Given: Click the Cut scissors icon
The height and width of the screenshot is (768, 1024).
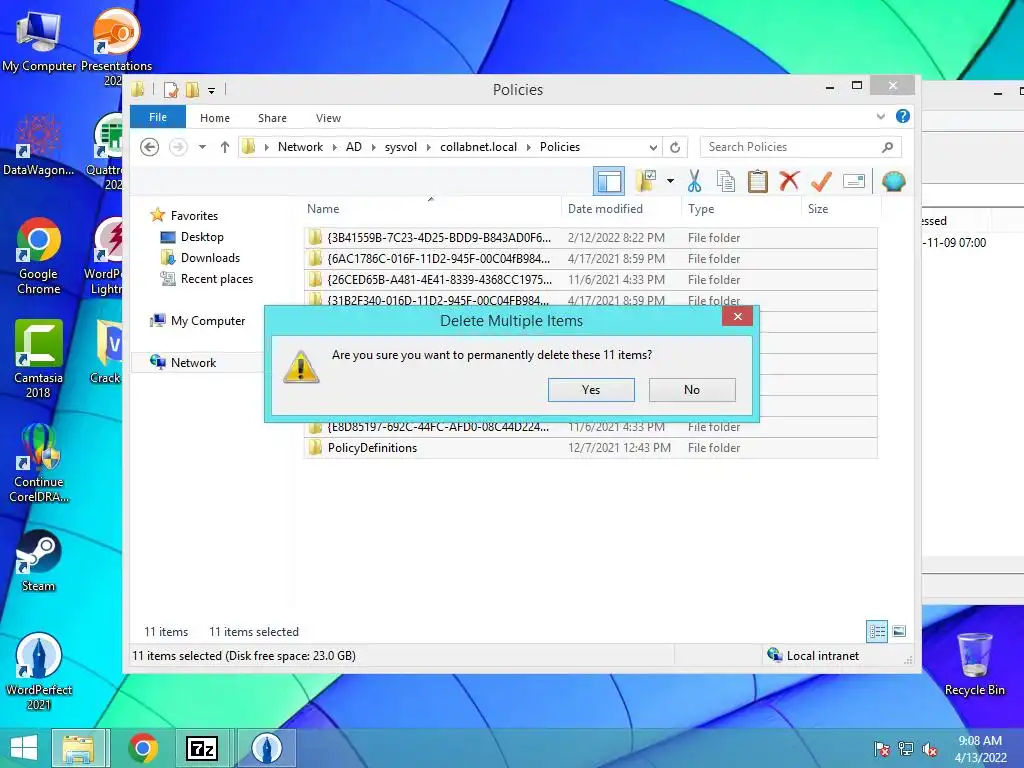Looking at the screenshot, I should tap(694, 181).
